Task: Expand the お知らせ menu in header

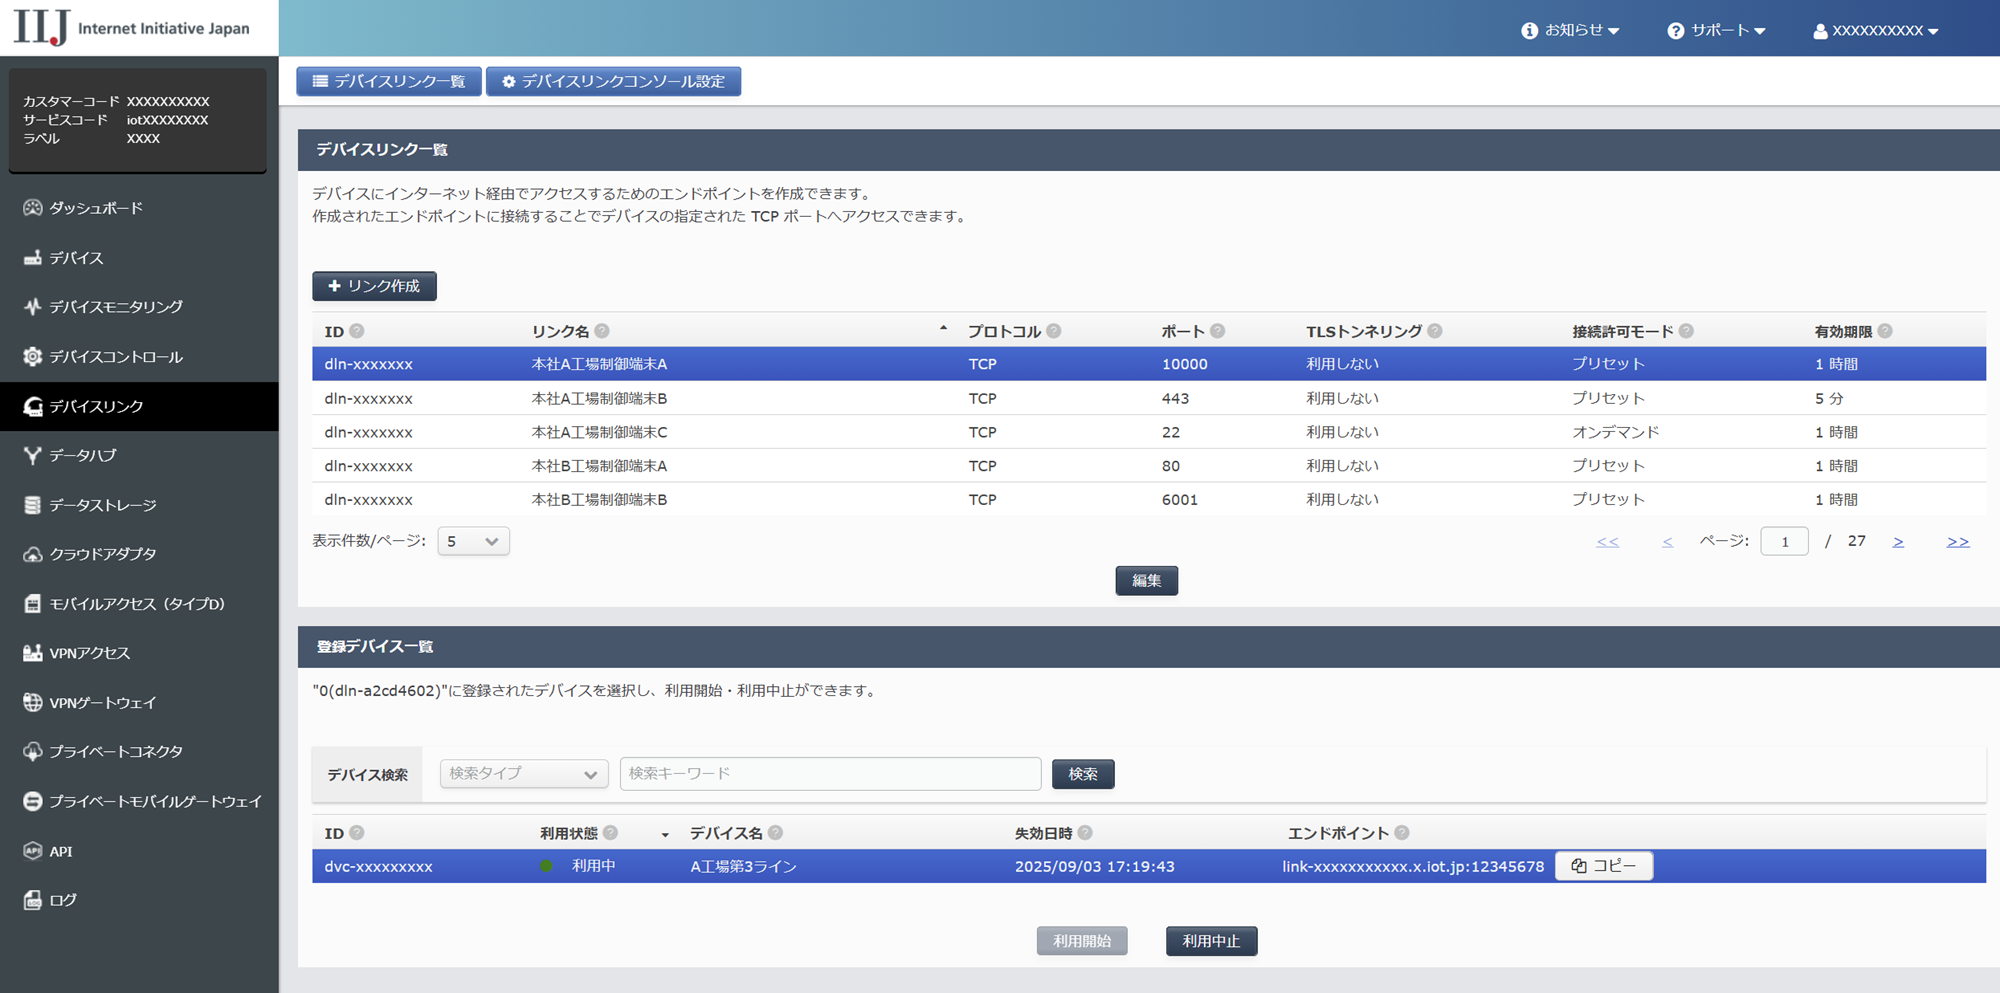Action: tap(1570, 30)
